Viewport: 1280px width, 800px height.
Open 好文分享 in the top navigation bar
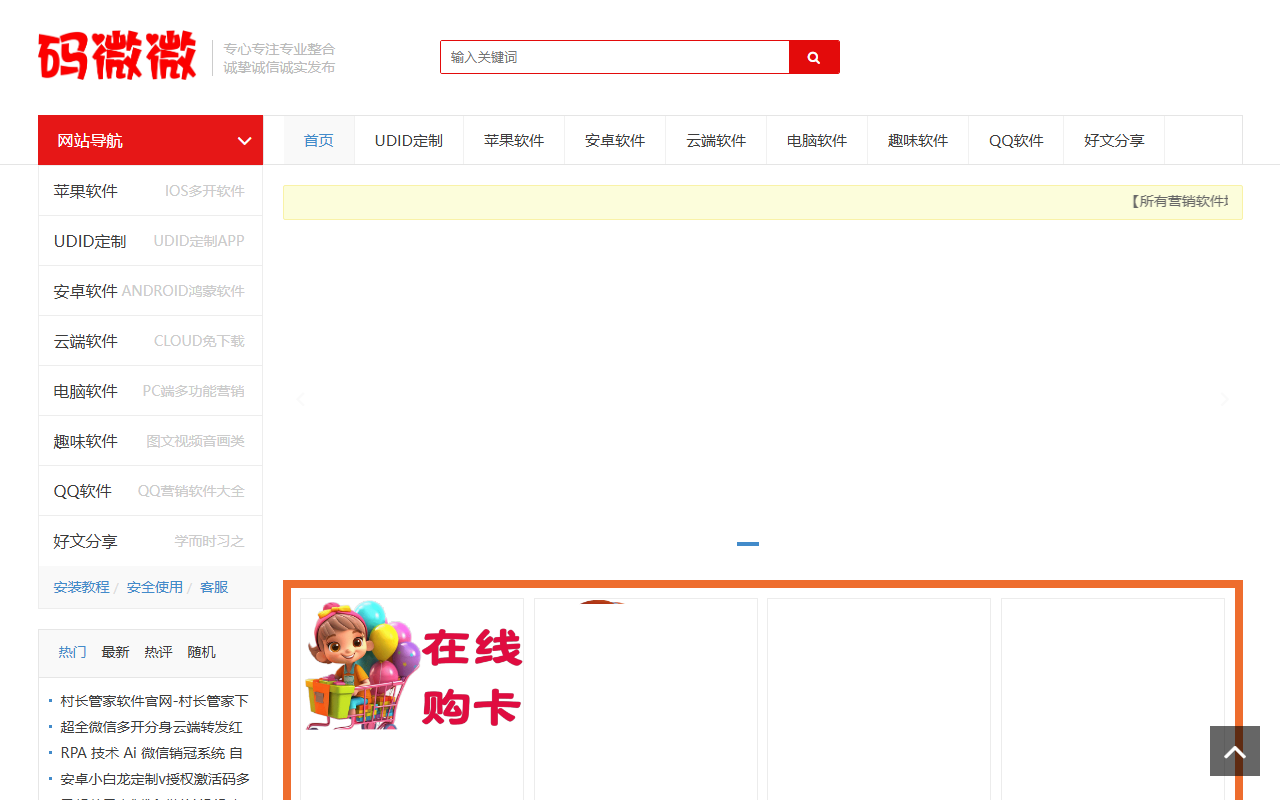[1114, 140]
